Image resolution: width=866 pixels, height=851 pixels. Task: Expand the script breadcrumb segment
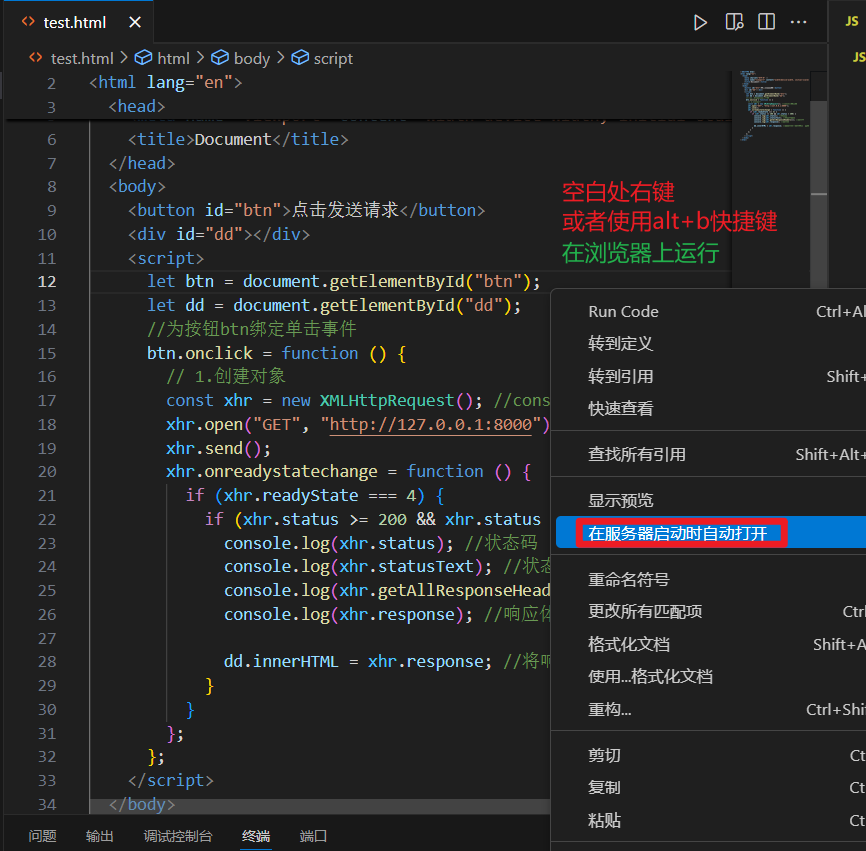click(333, 59)
